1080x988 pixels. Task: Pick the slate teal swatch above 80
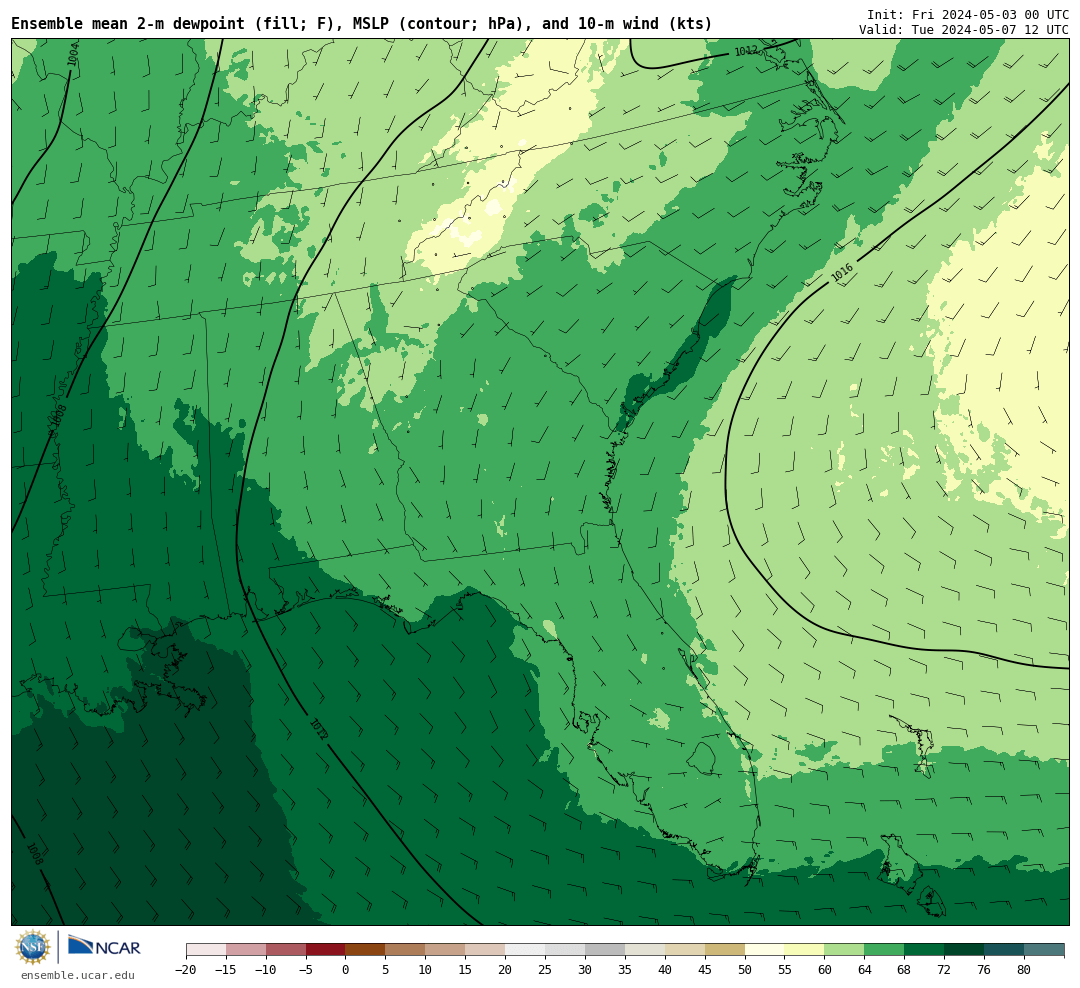[1044, 950]
